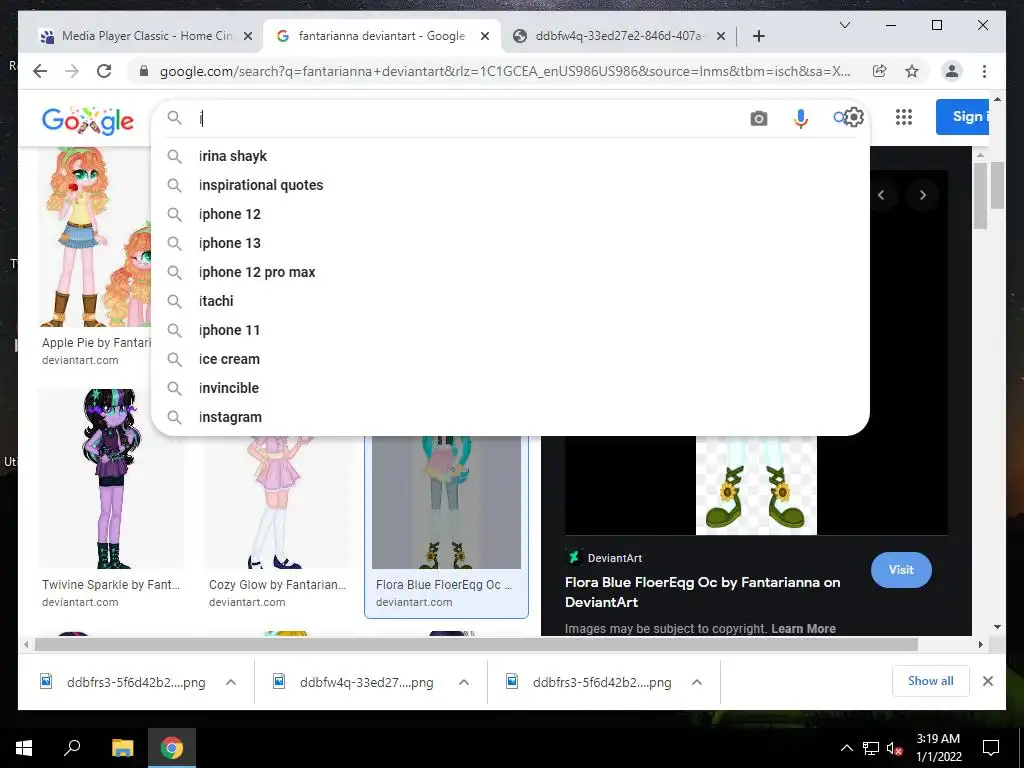Click the Sign in button
Viewport: 1024px width, 768px height.
tap(963, 117)
